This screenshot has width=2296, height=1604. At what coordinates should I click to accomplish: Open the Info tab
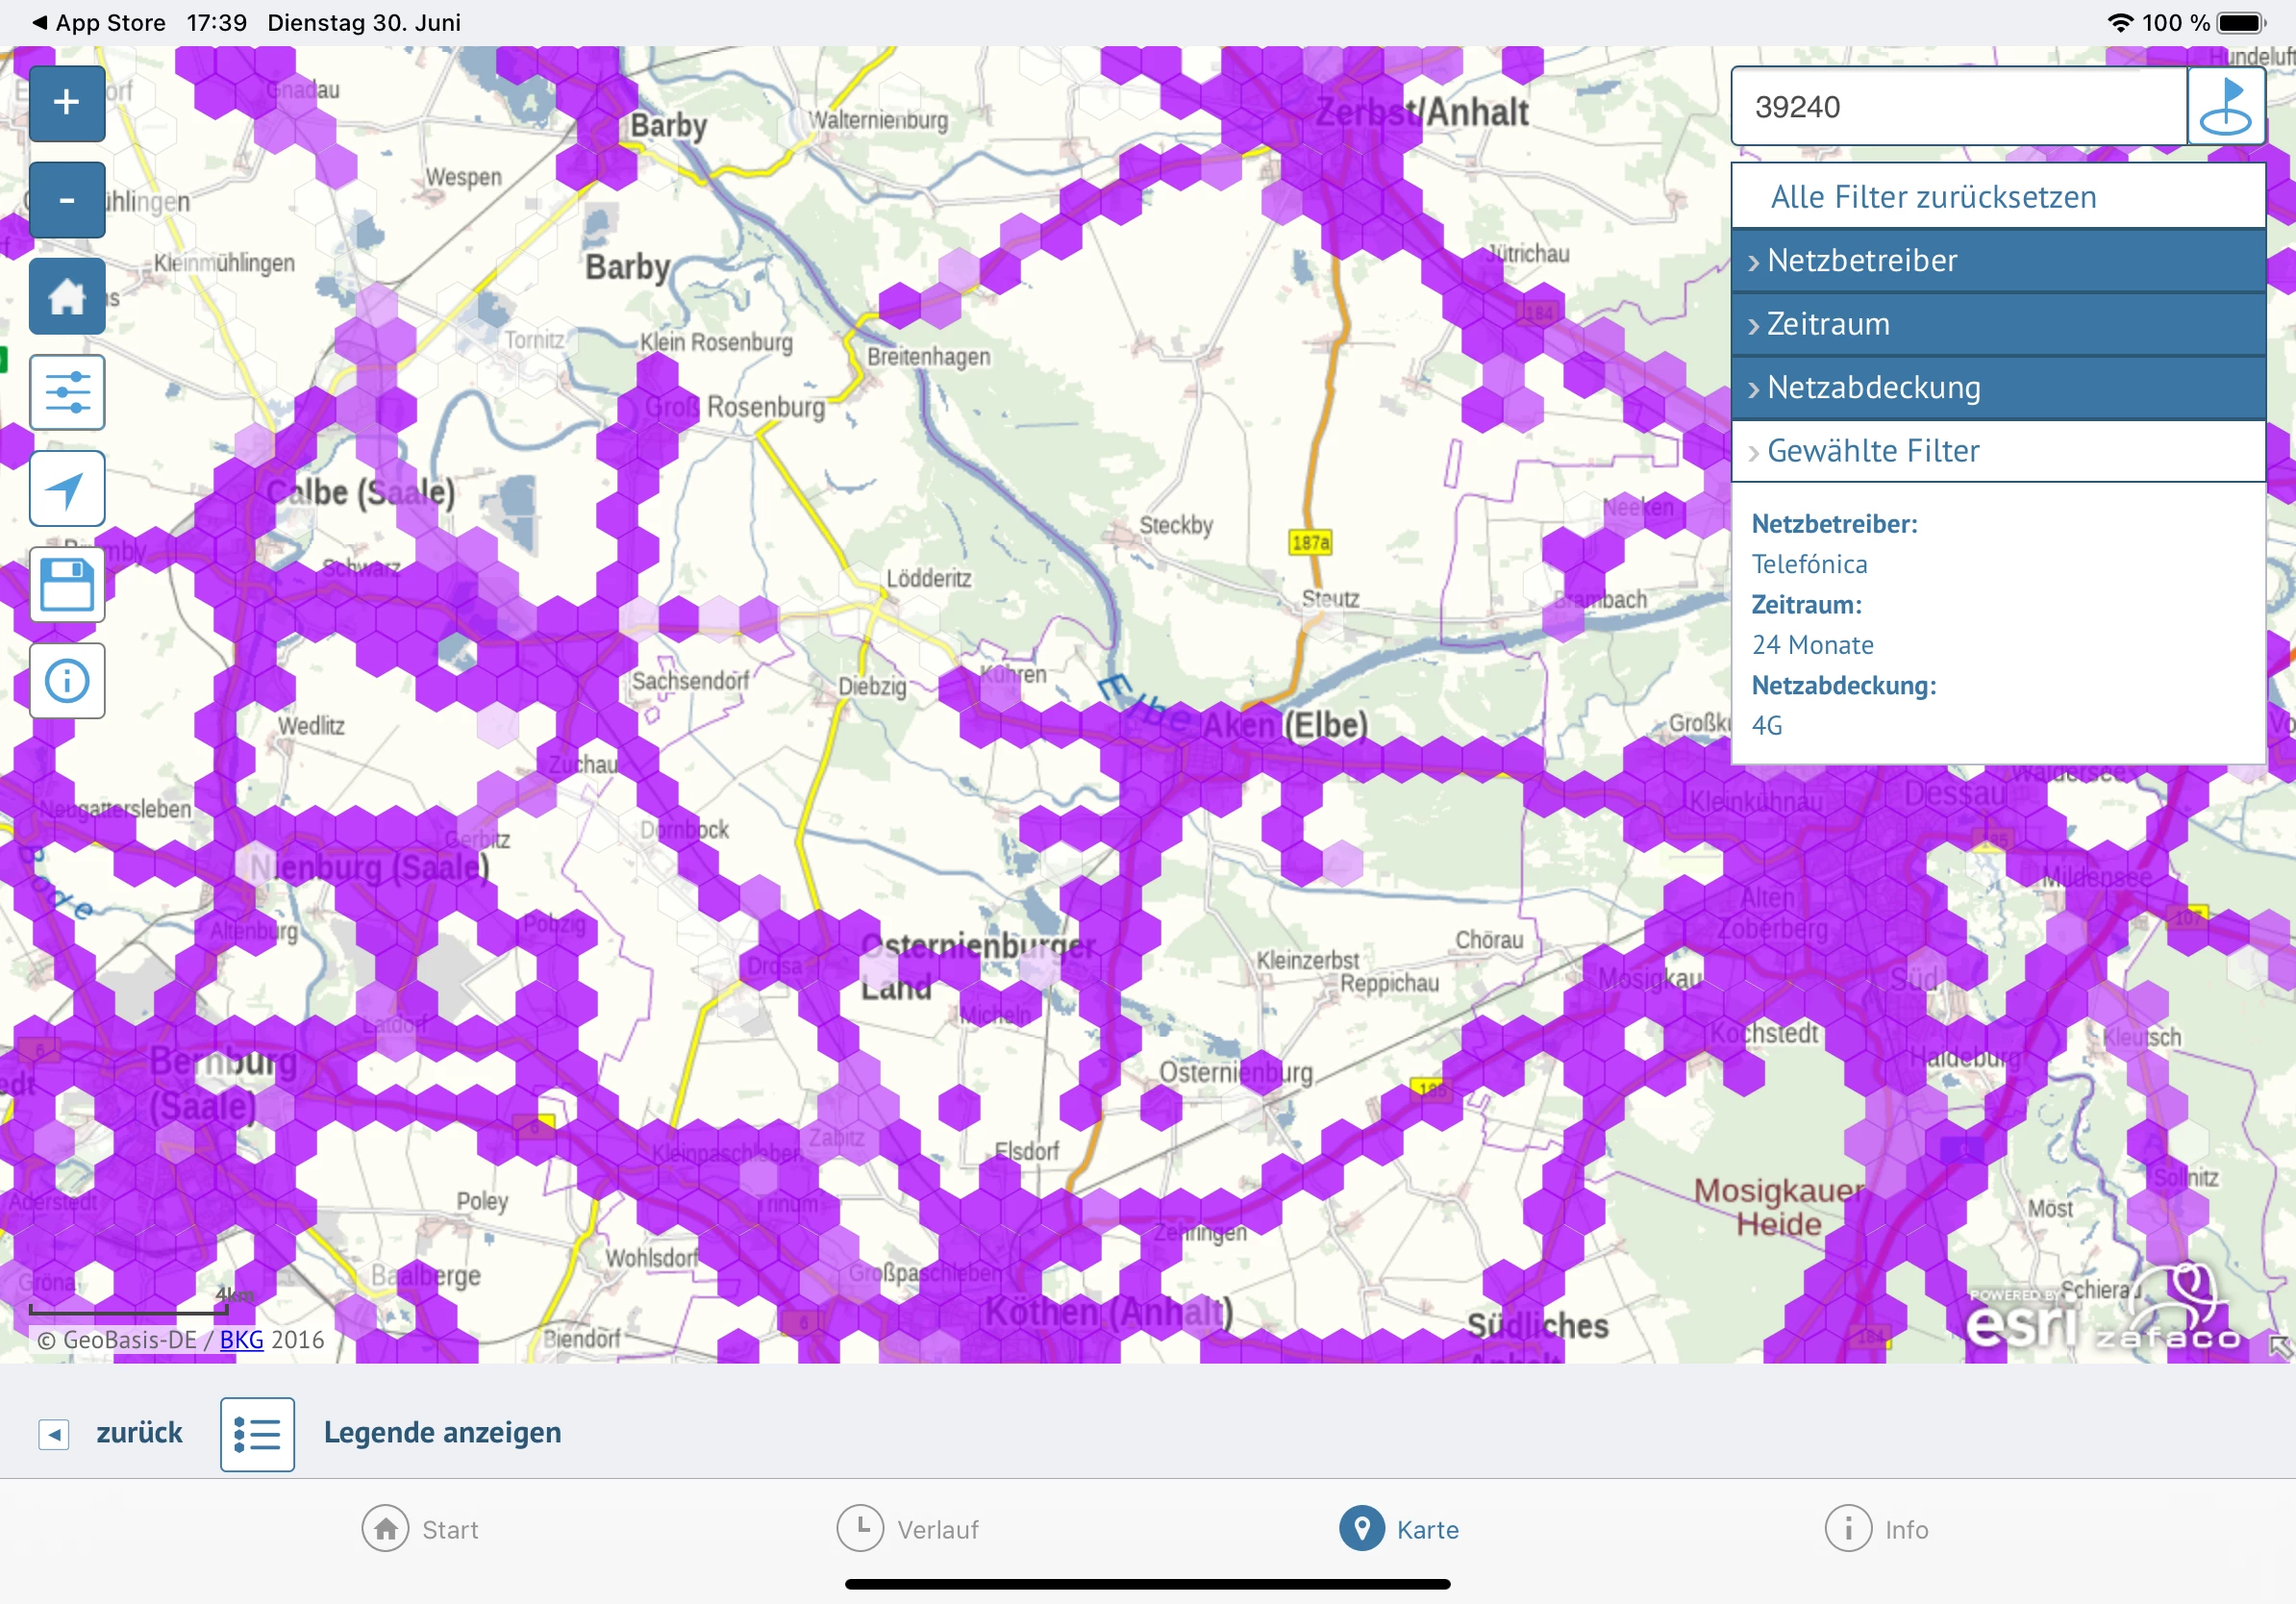coord(1876,1529)
